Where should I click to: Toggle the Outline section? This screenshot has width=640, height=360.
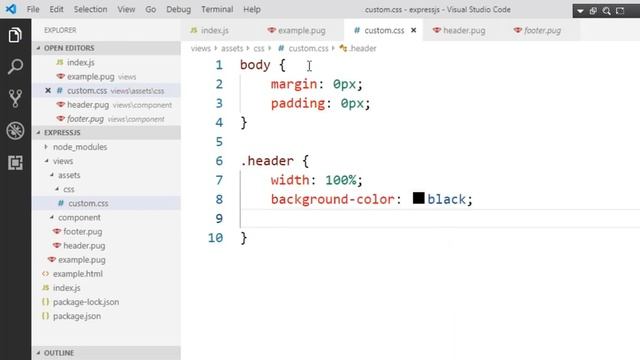click(106, 353)
